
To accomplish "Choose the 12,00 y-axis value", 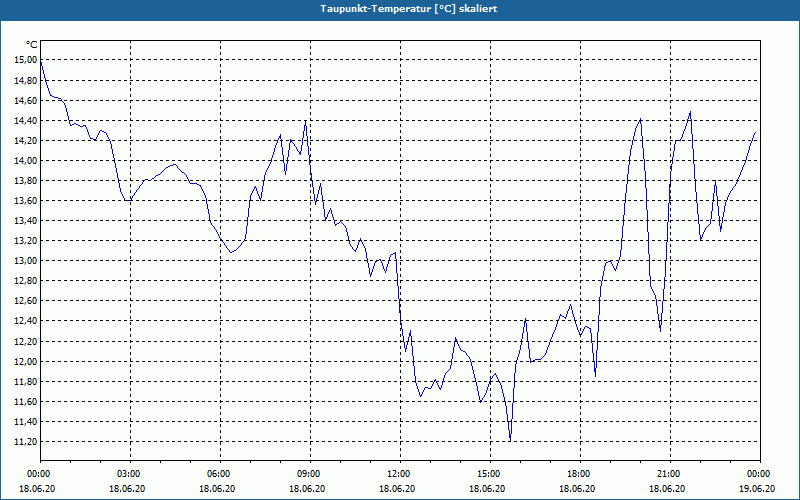I will [x=27, y=362].
